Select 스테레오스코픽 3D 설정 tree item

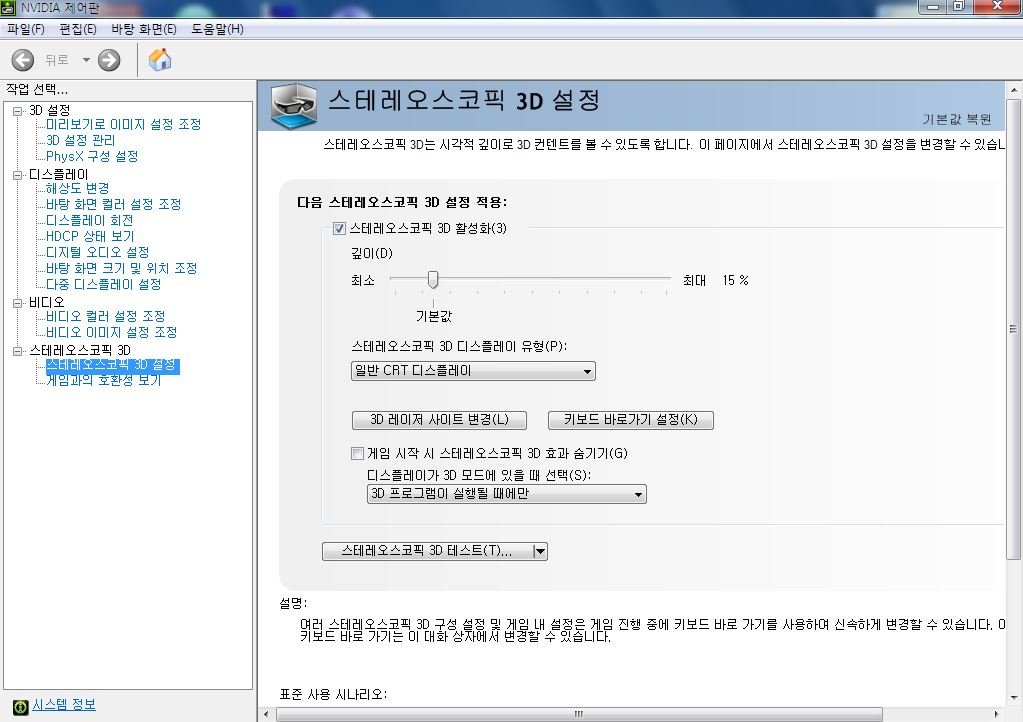[x=111, y=365]
